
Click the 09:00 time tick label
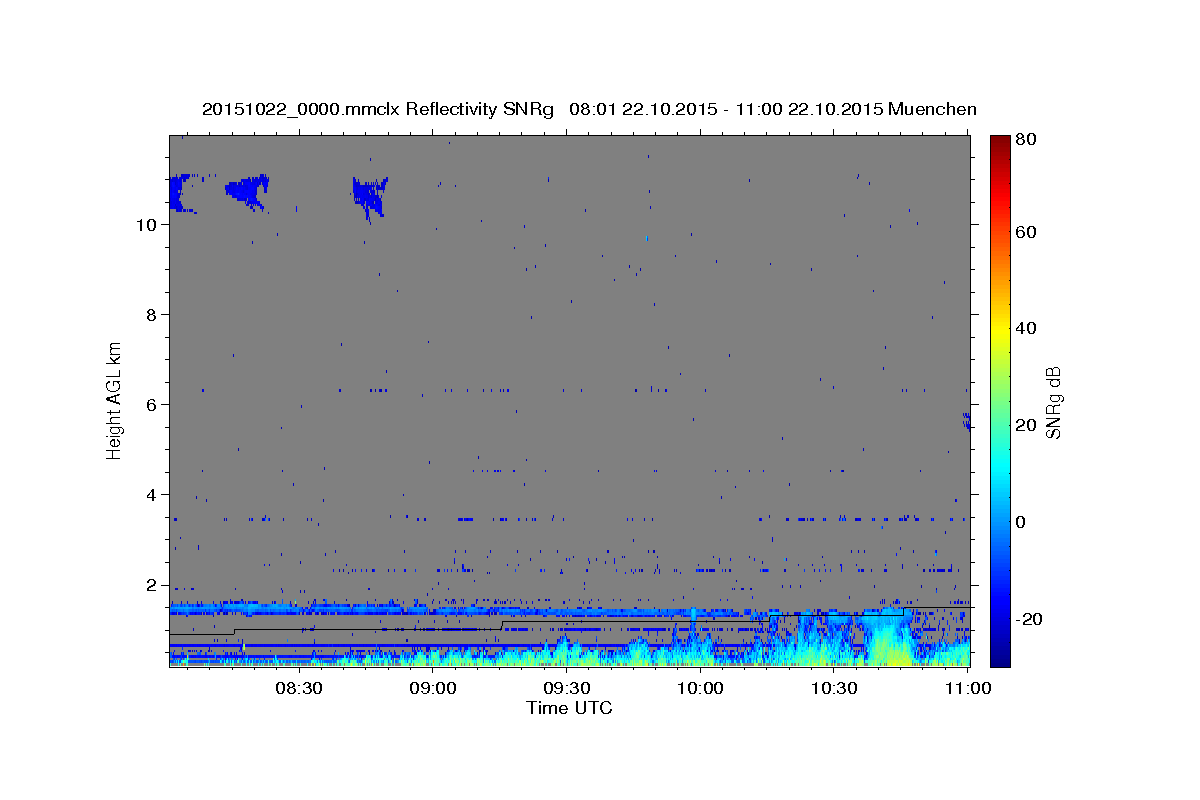[433, 689]
